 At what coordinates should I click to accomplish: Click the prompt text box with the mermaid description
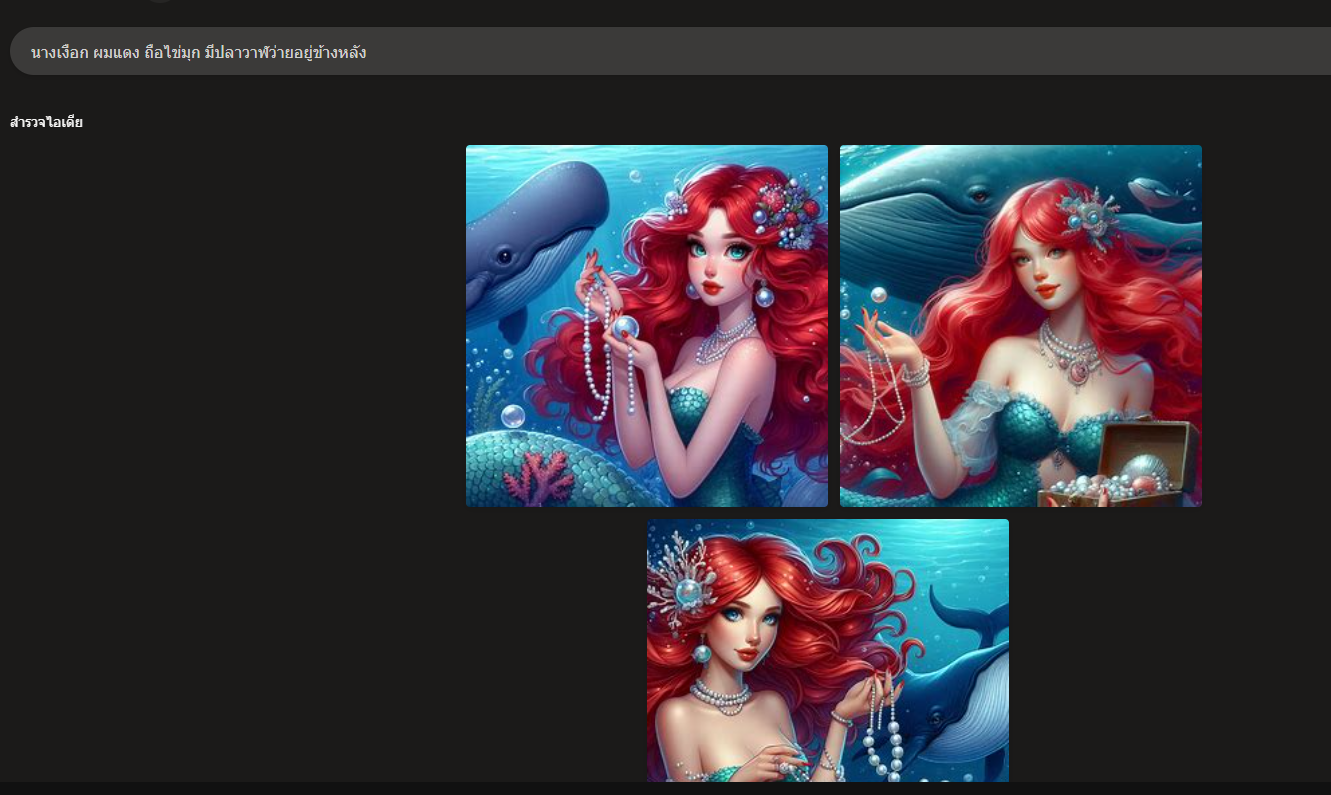[660, 52]
